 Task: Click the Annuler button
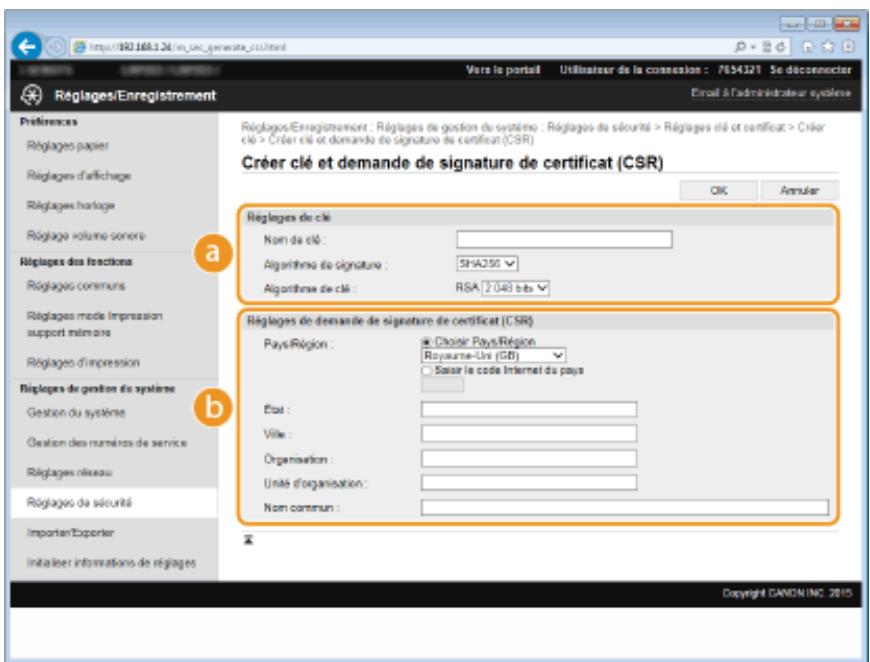[x=800, y=190]
